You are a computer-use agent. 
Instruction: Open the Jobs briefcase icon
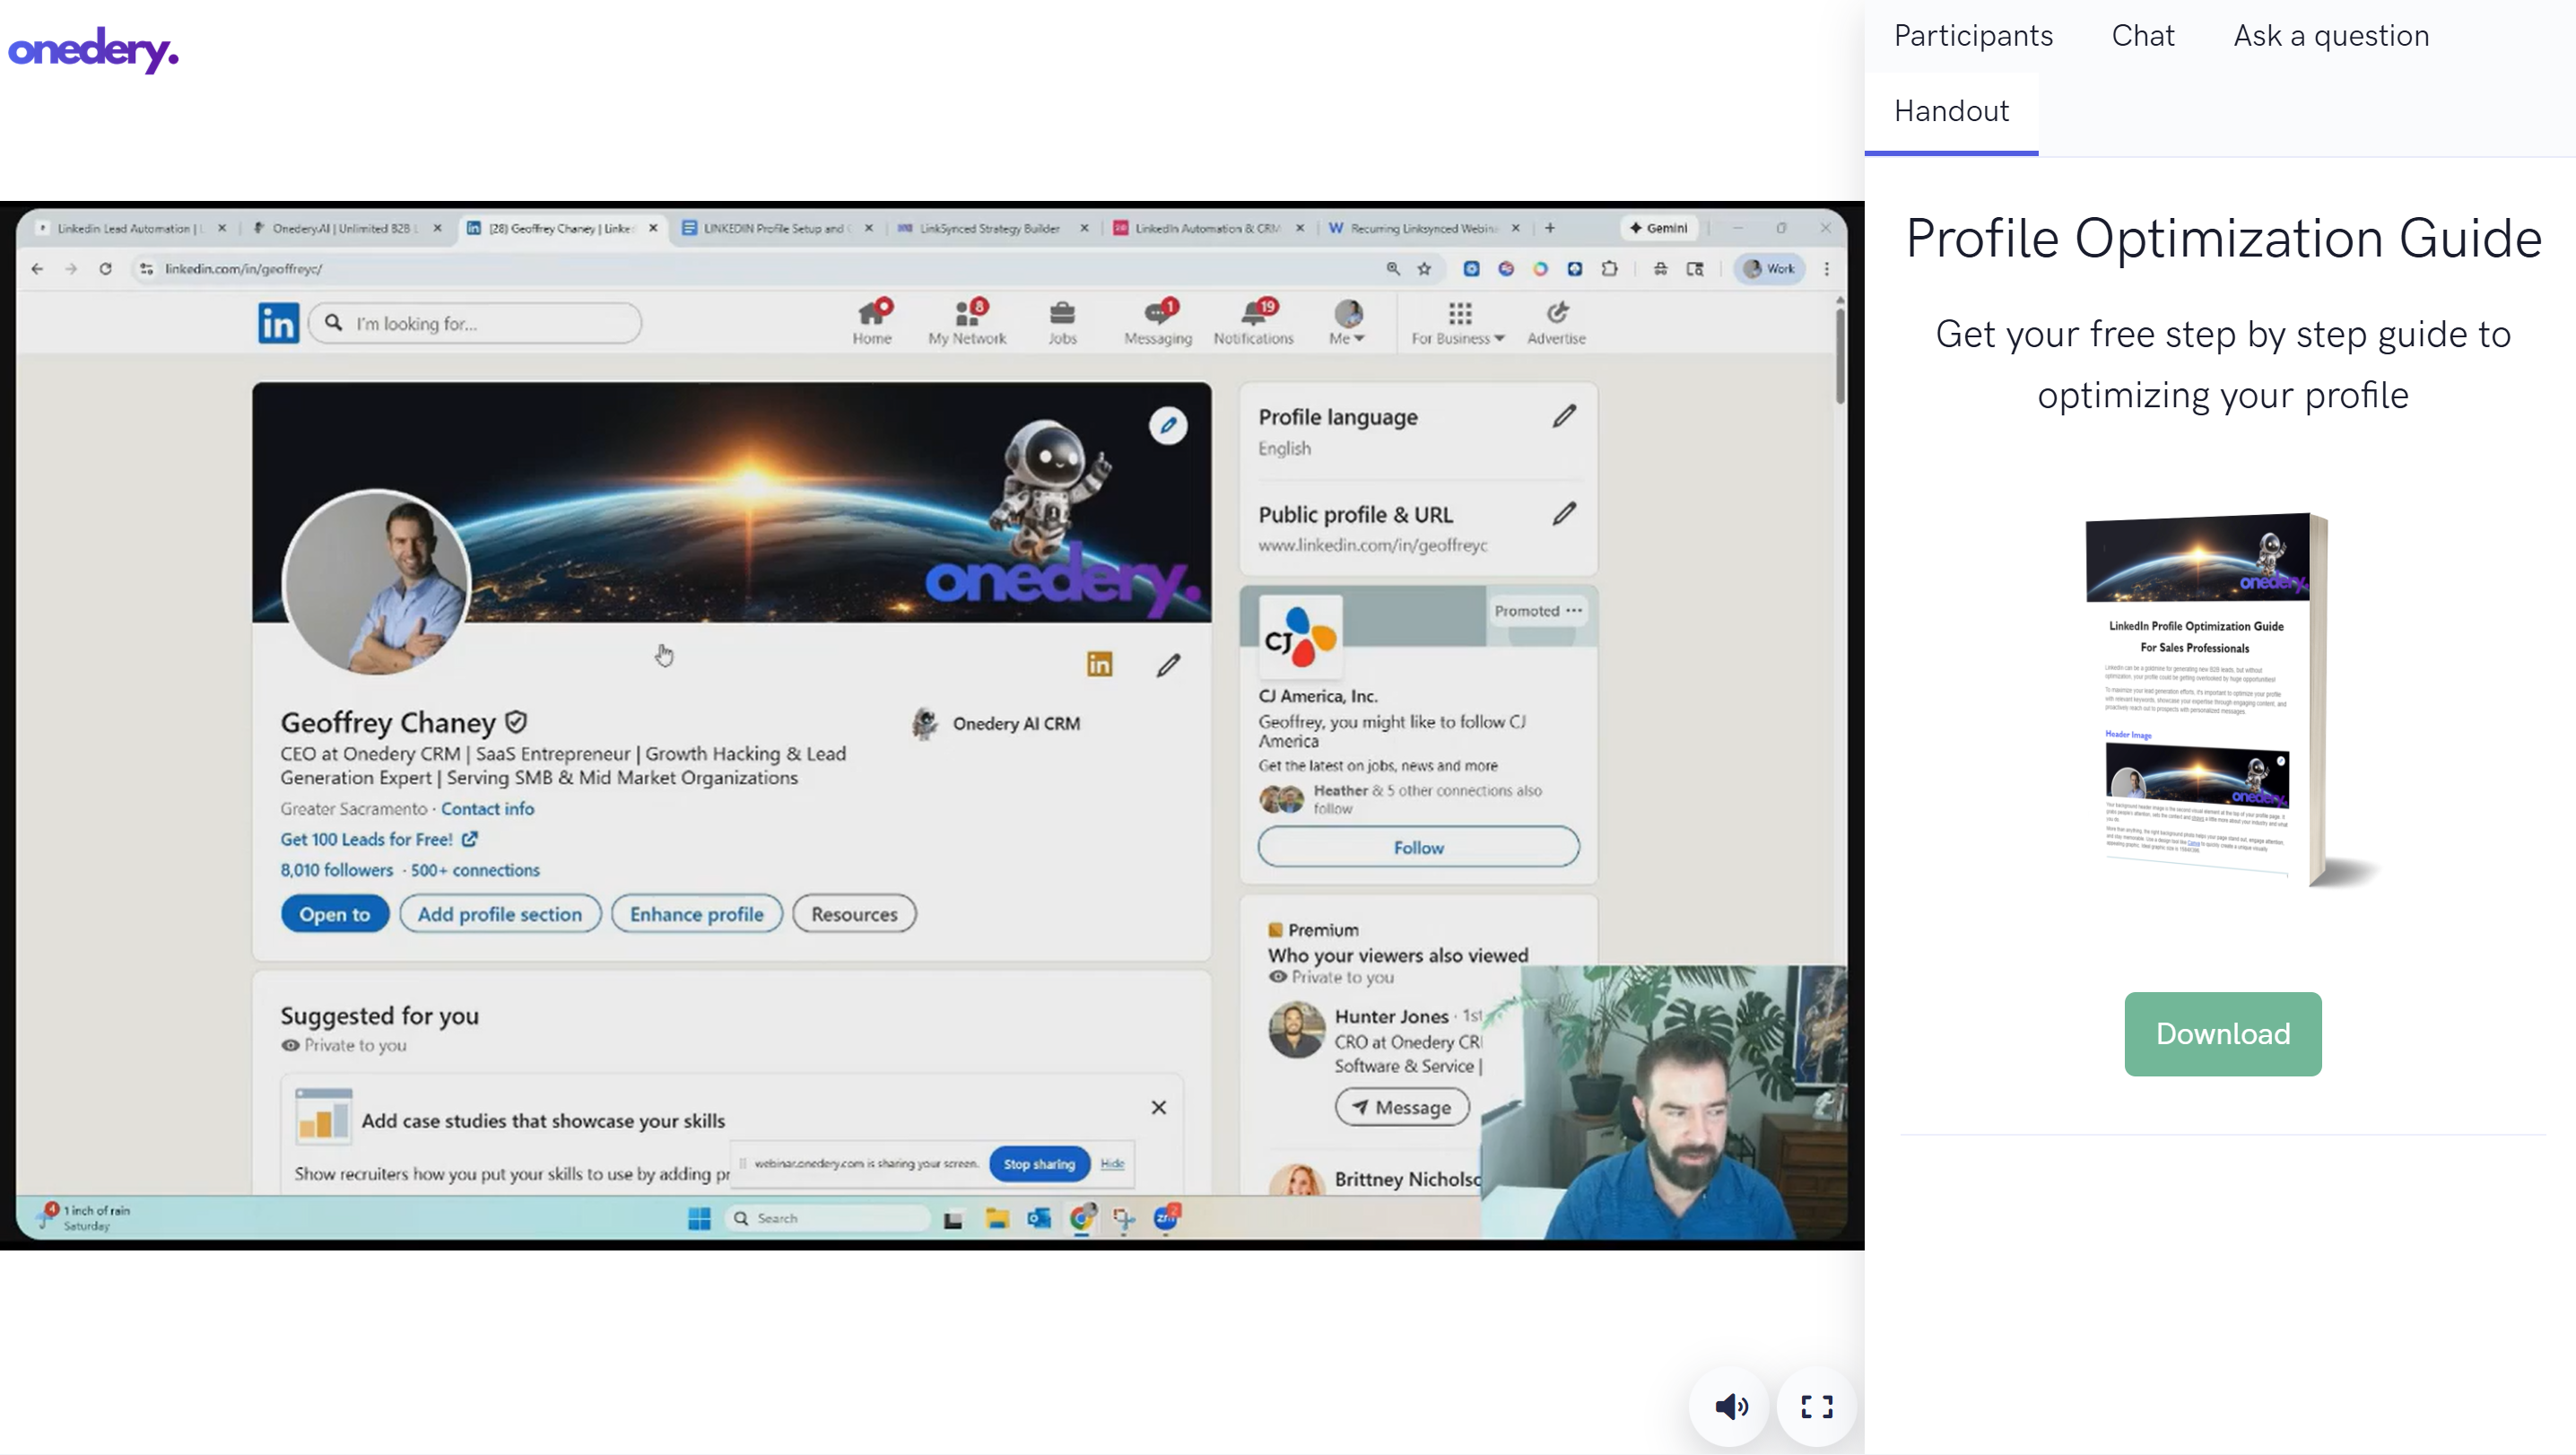(1062, 323)
